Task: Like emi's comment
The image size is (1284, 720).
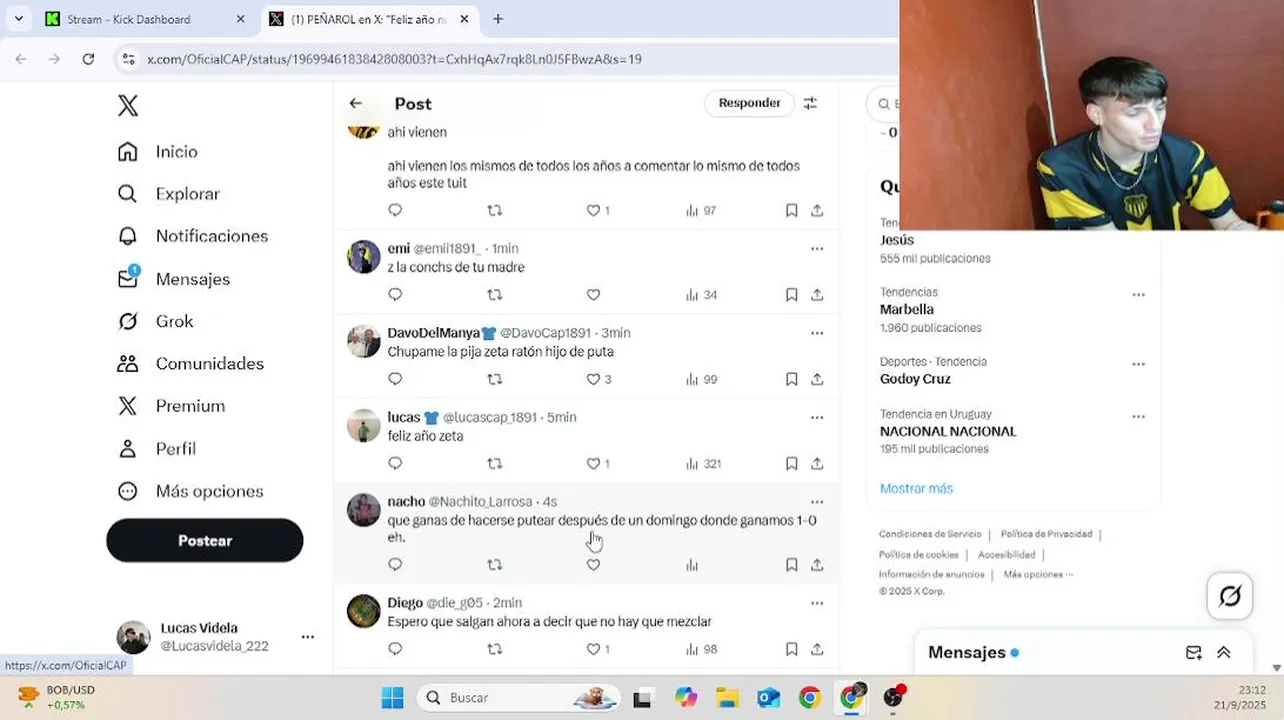Action: click(x=593, y=295)
